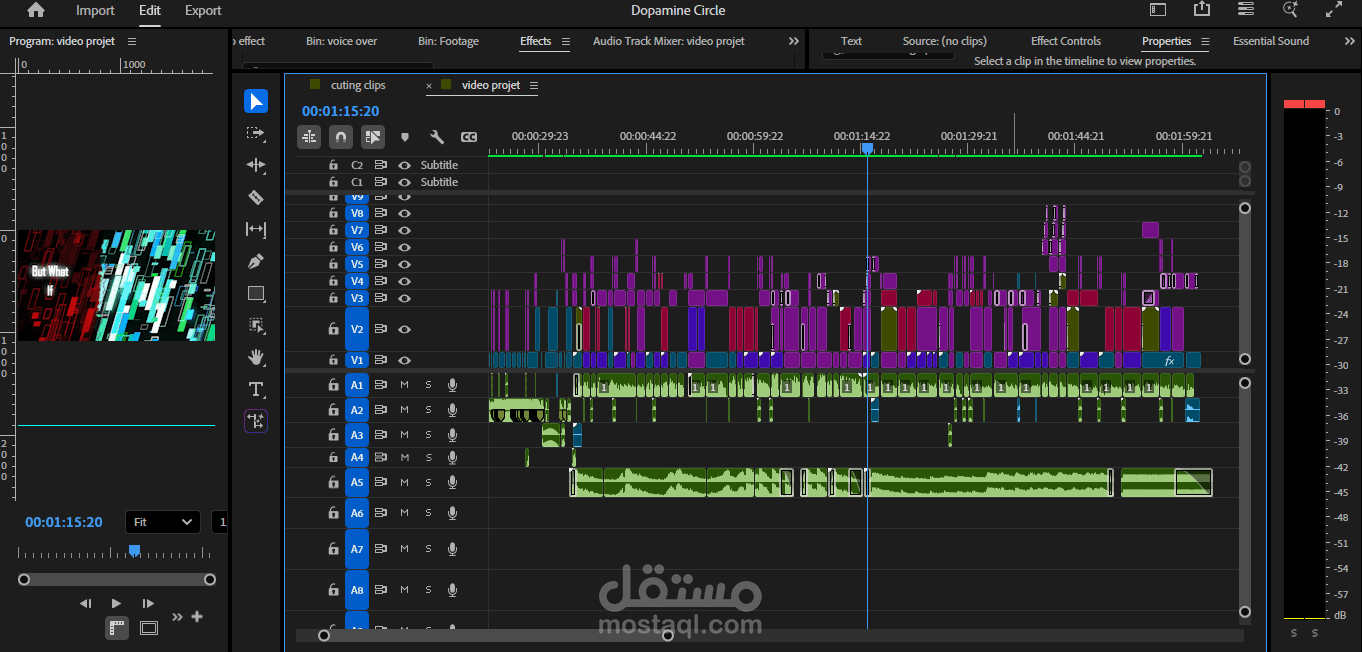Image resolution: width=1362 pixels, height=652 pixels.
Task: Solo the left channel S button under meters
Action: (x=1293, y=633)
